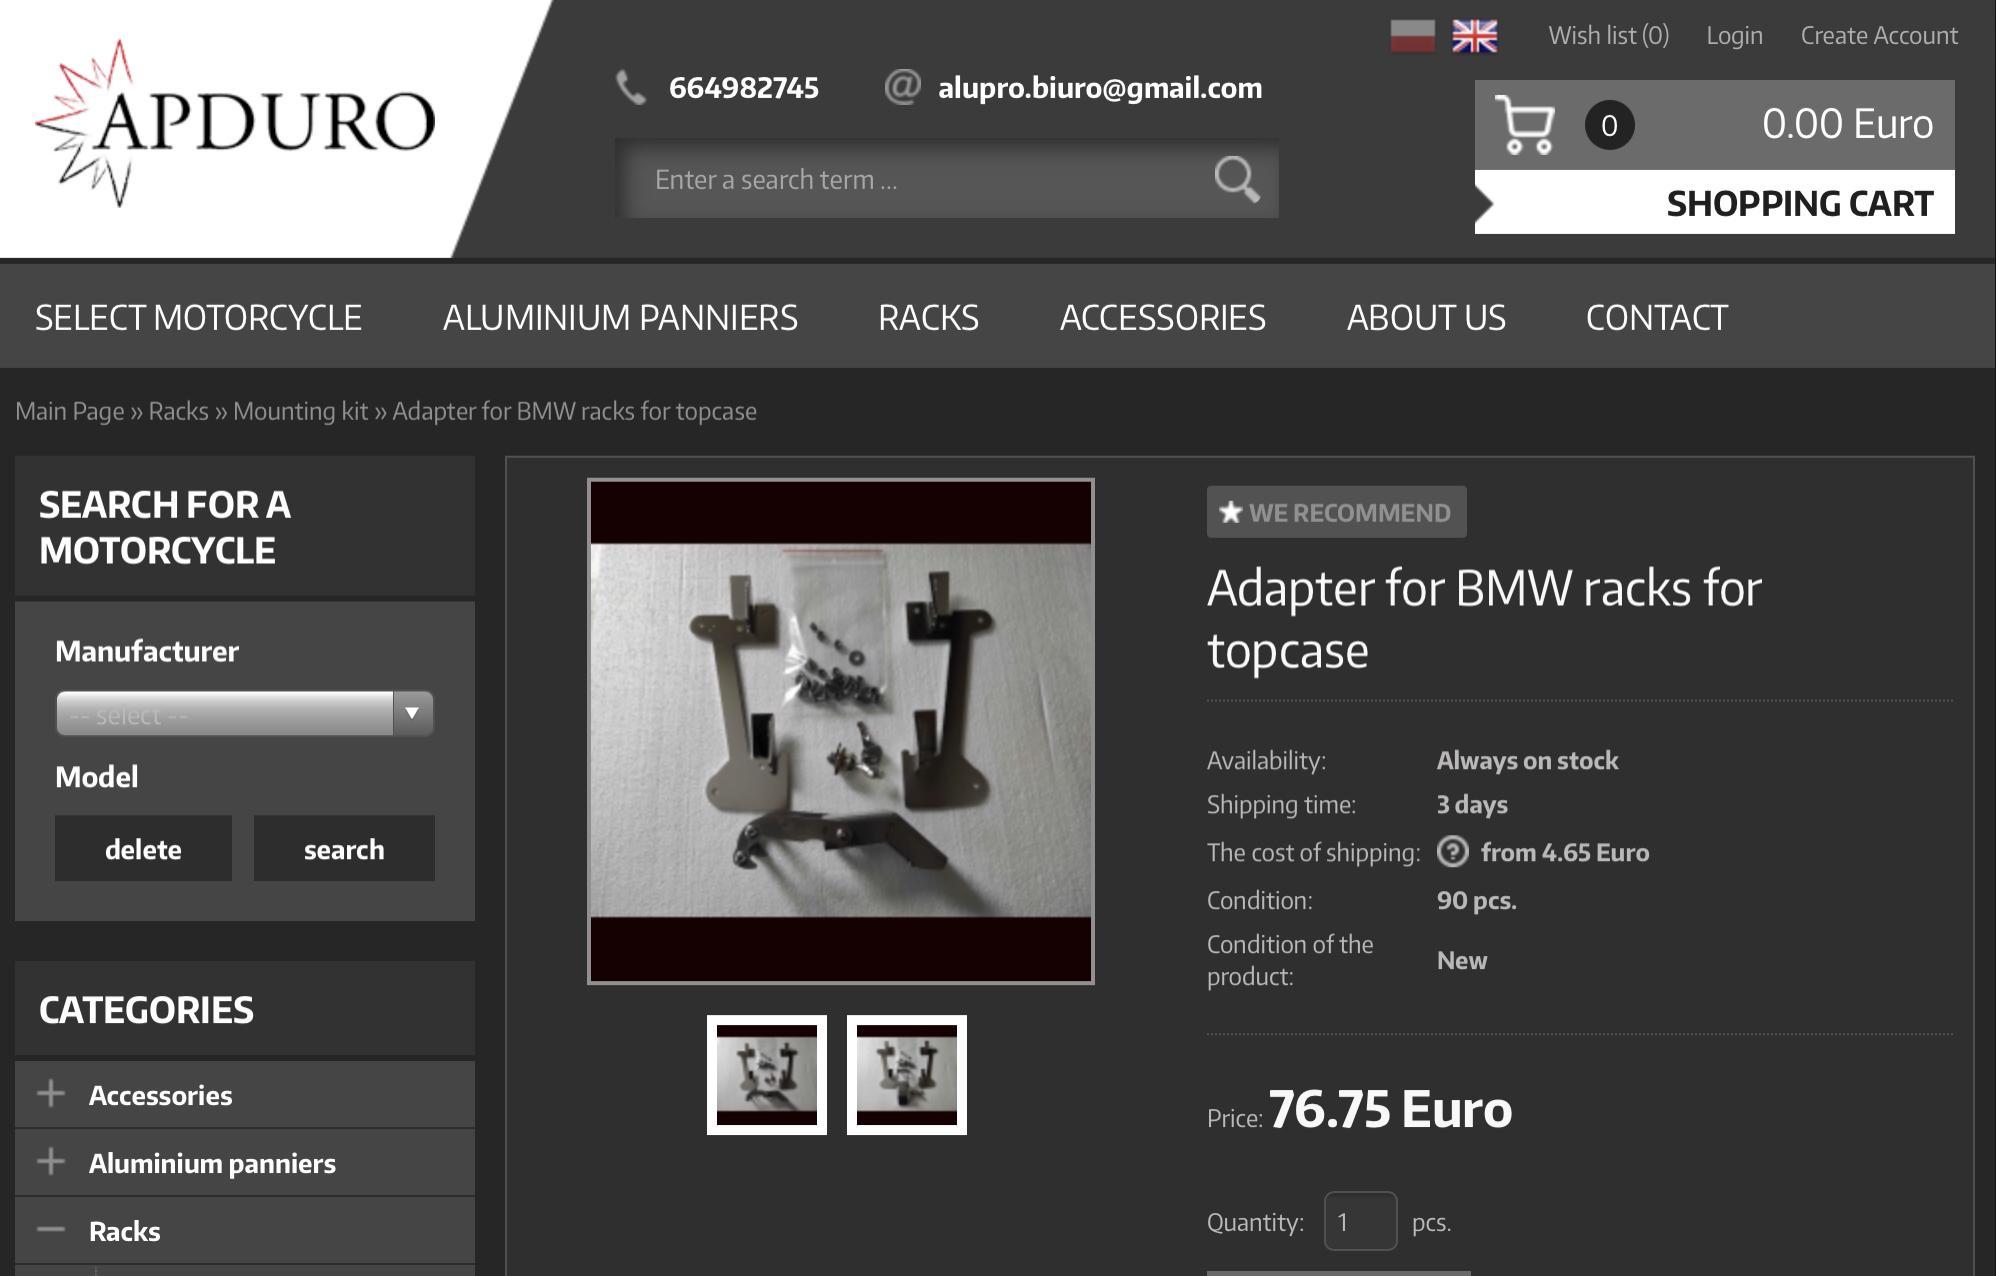Click the magnifier search icon
The width and height of the screenshot is (1996, 1276).
[x=1236, y=179]
